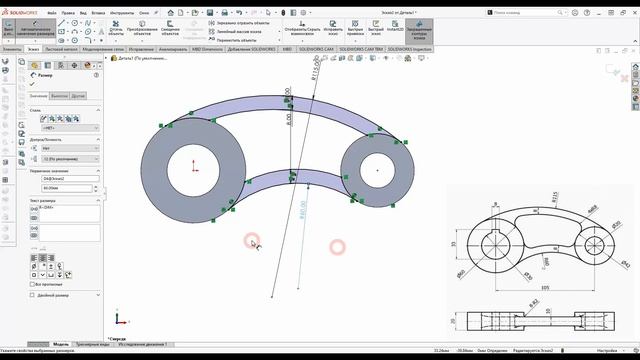640x360 pixels.
Task: Select the Spline sketch tool
Action: point(88,23)
